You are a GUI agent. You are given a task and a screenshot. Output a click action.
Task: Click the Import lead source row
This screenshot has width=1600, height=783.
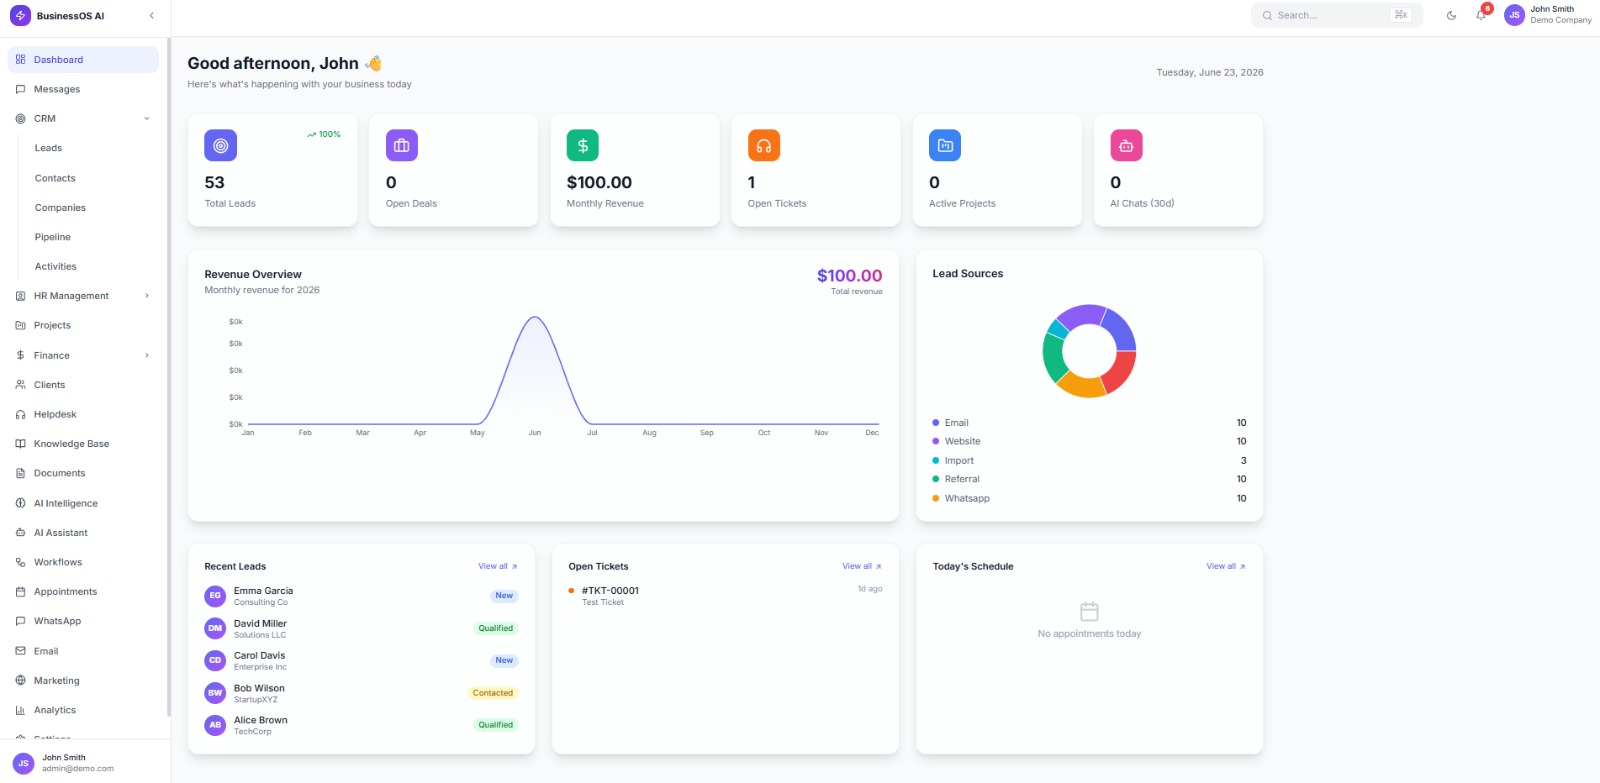1089,461
